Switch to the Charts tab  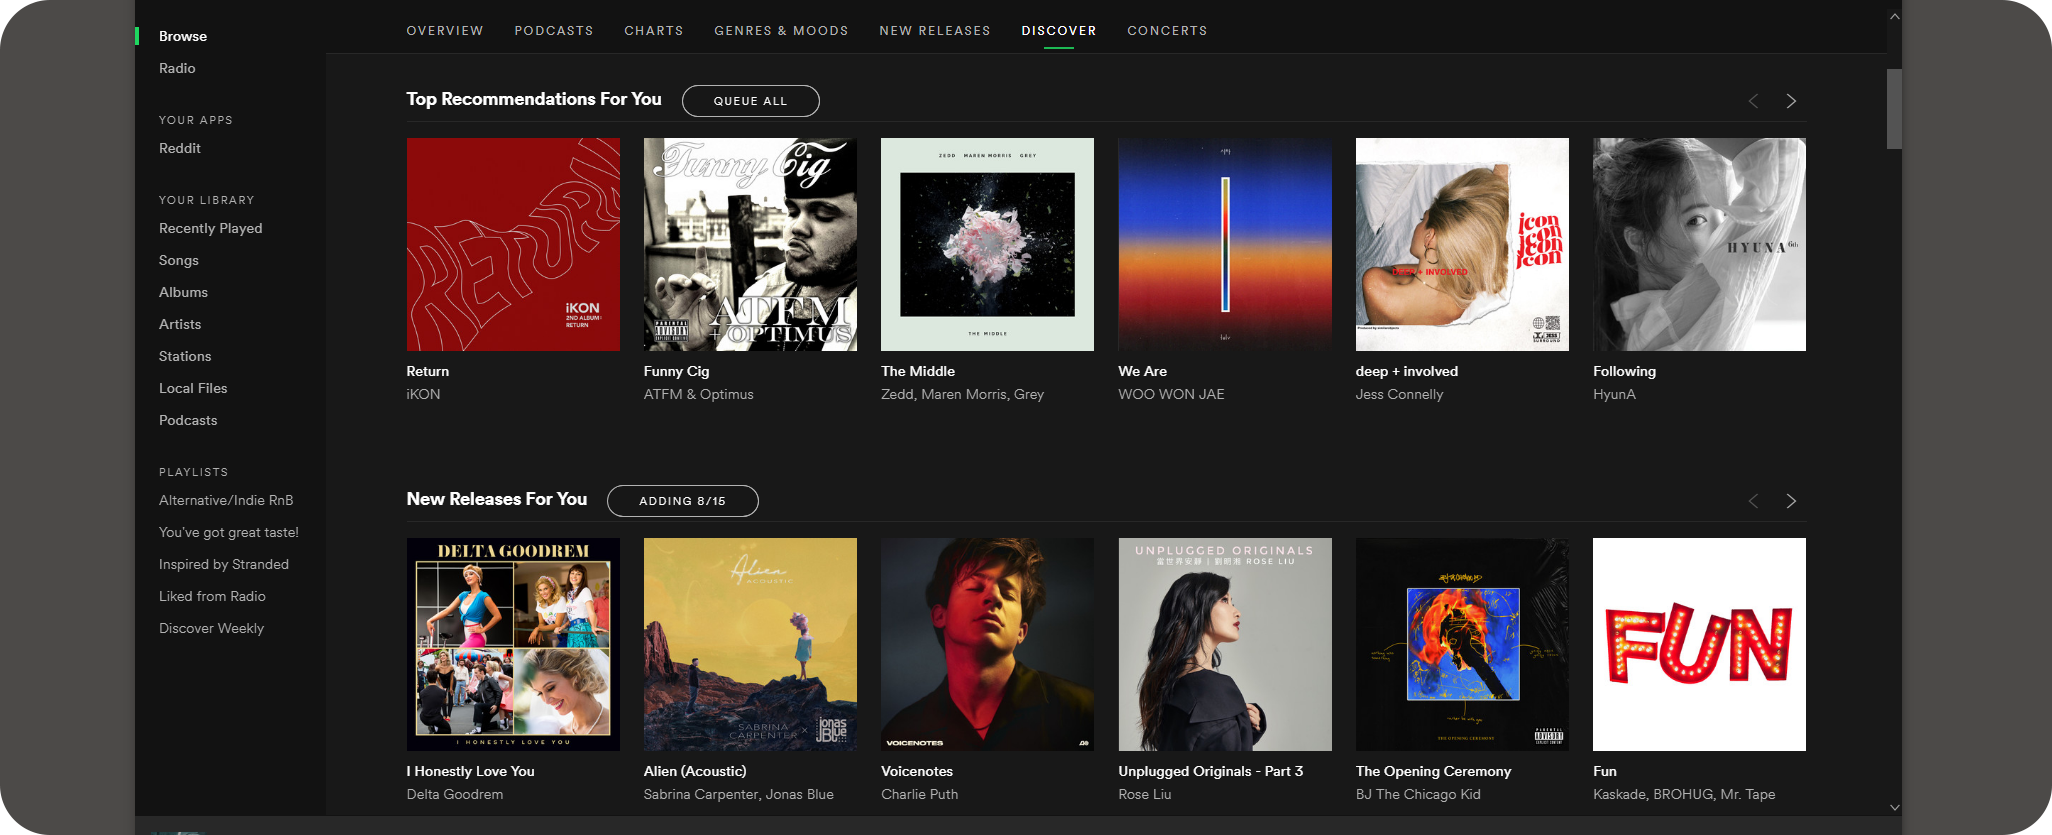click(x=654, y=31)
